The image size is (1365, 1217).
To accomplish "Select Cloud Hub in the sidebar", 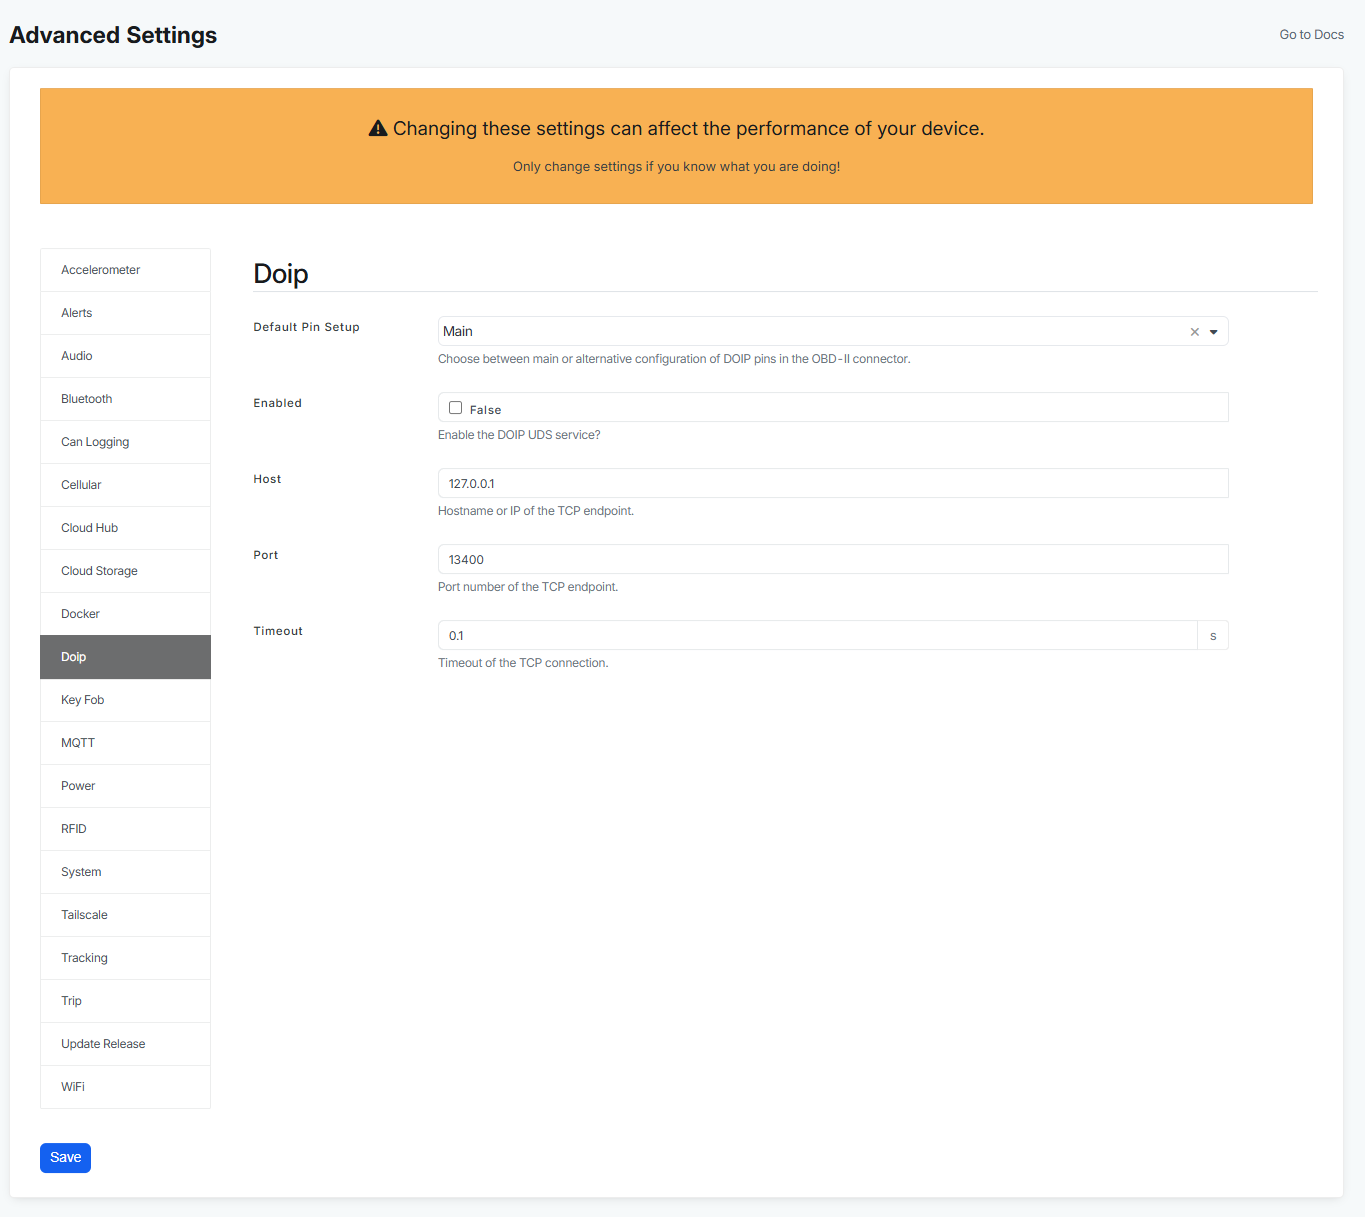I will (125, 528).
